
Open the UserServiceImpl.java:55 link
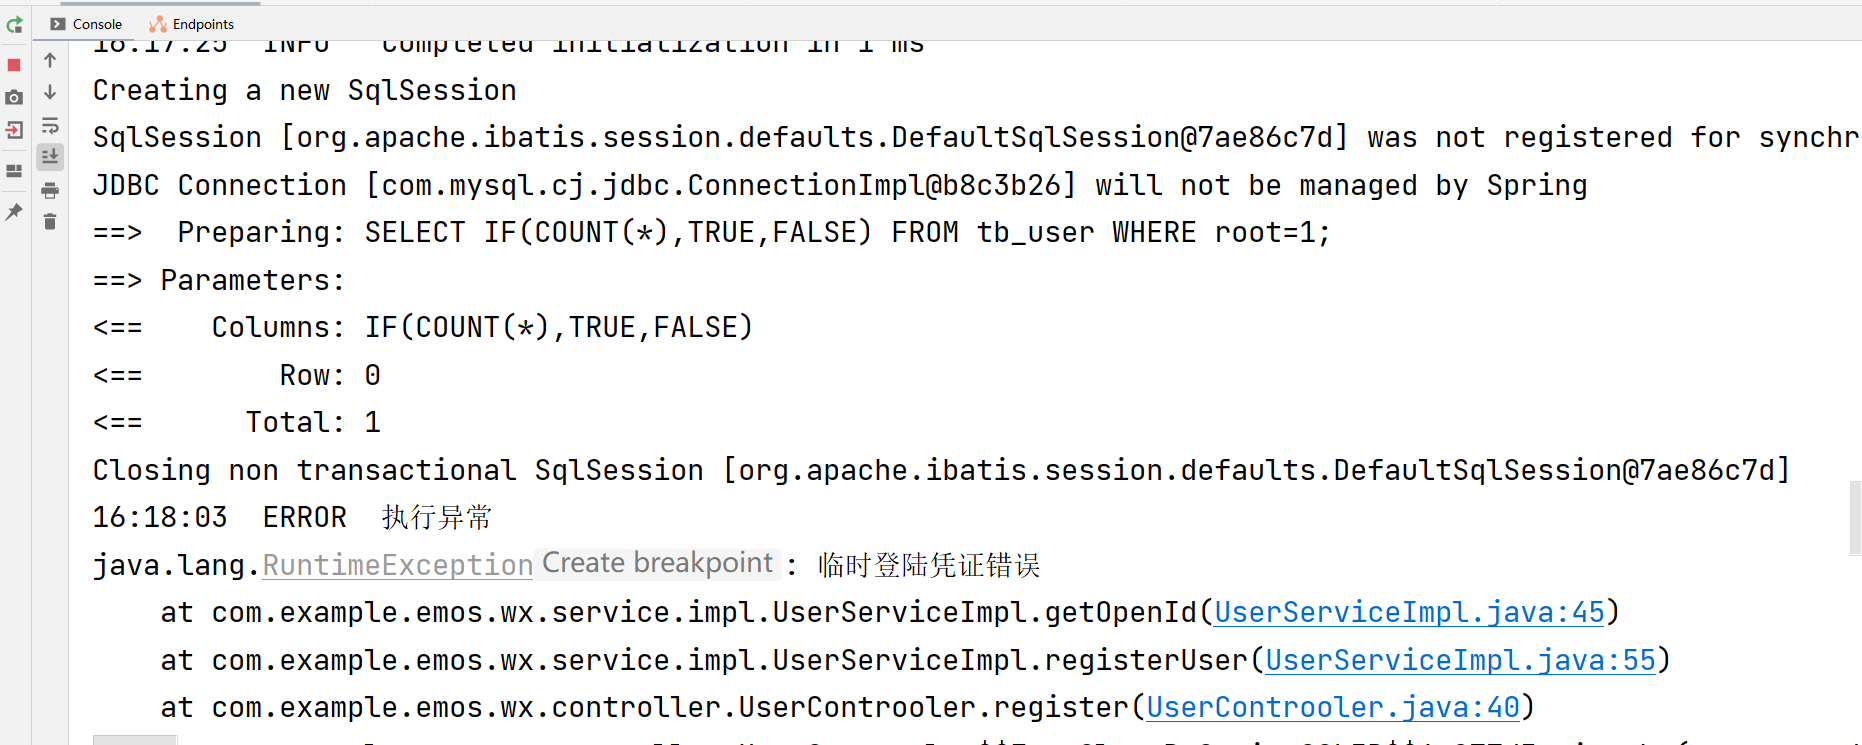1460,660
